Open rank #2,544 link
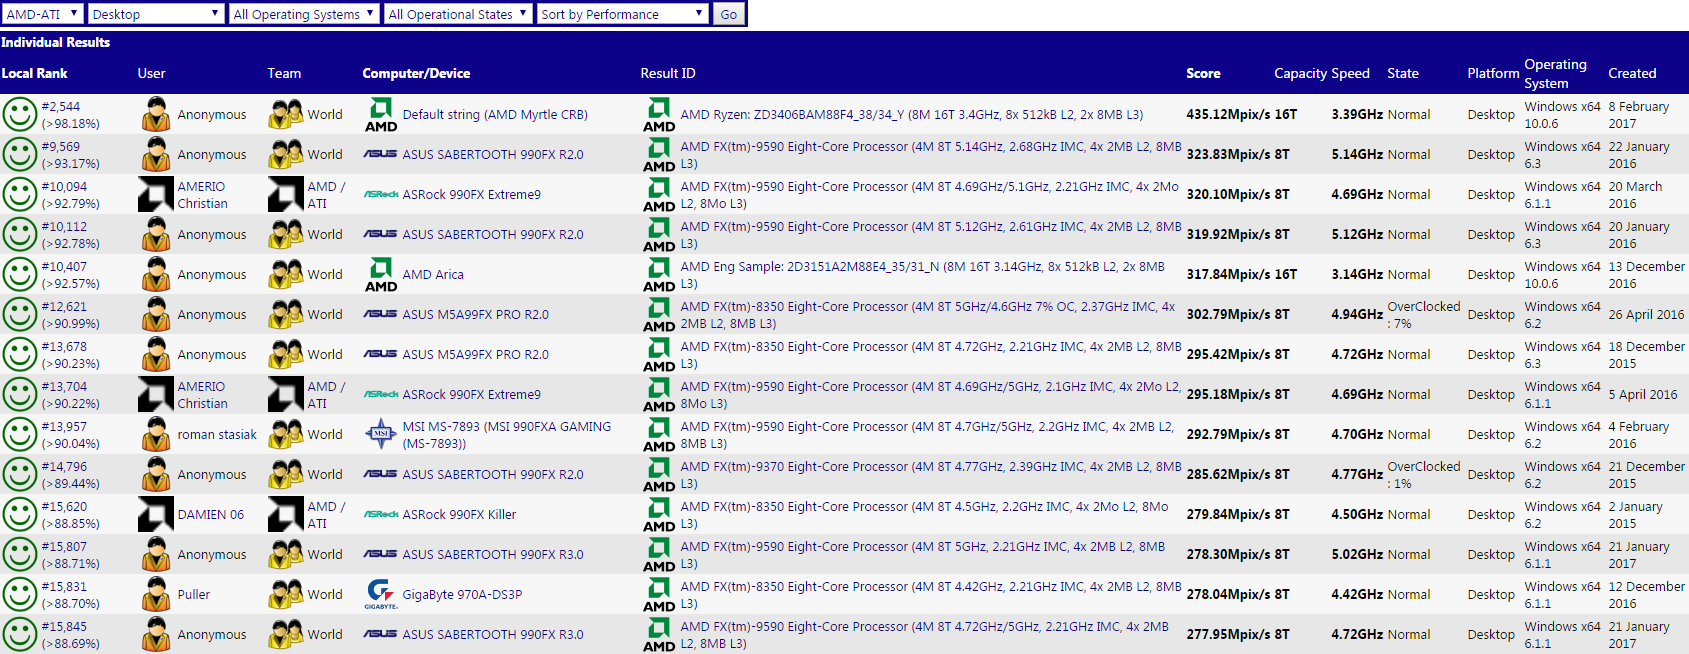 (x=61, y=106)
